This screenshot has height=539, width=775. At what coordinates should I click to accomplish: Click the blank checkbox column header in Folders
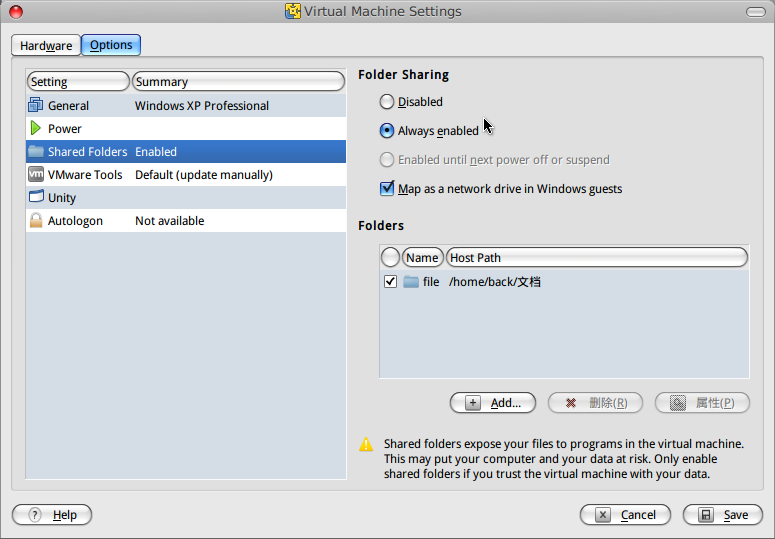click(x=390, y=257)
